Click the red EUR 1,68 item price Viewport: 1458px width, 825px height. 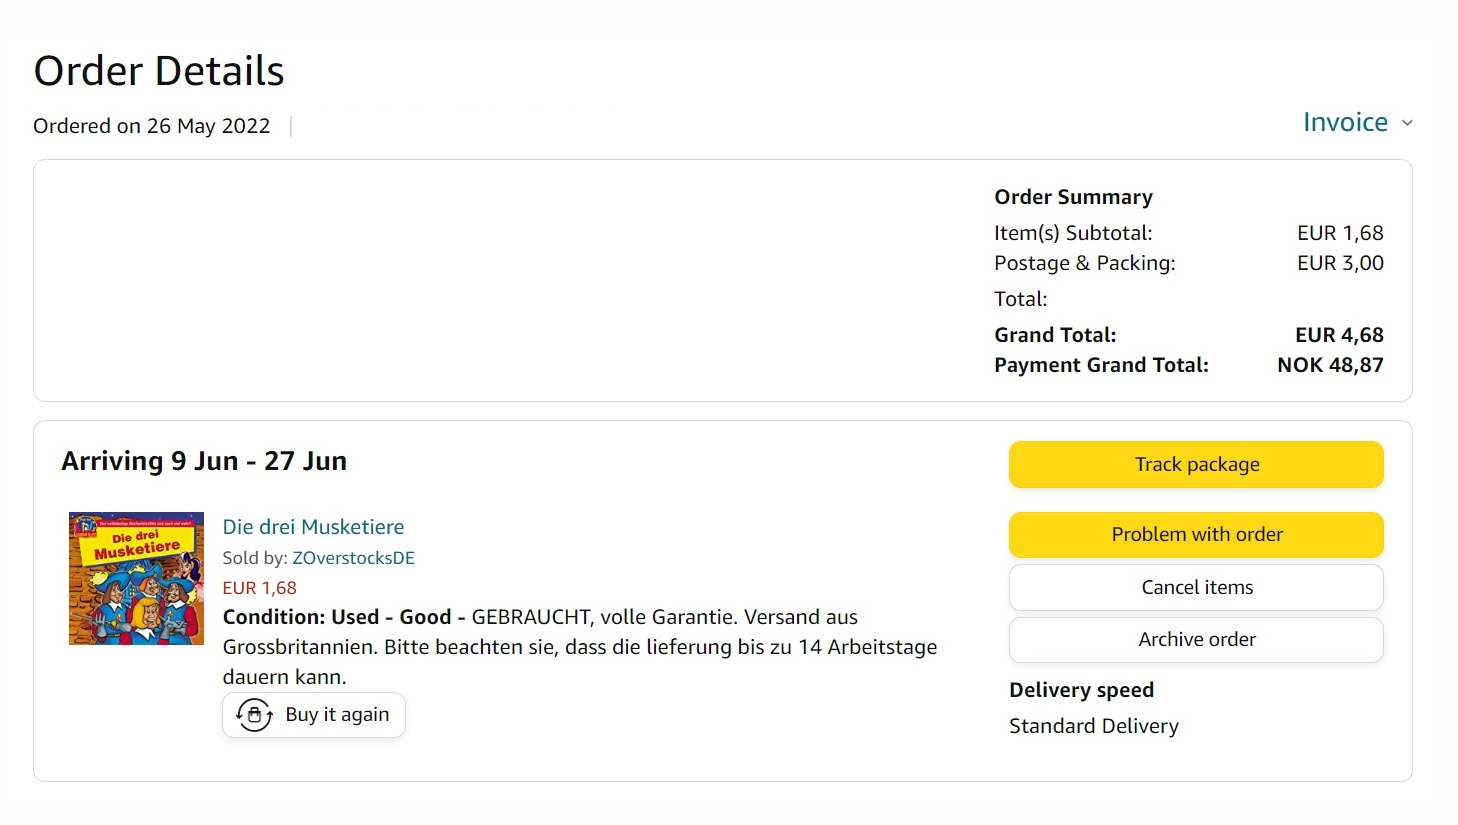click(259, 588)
